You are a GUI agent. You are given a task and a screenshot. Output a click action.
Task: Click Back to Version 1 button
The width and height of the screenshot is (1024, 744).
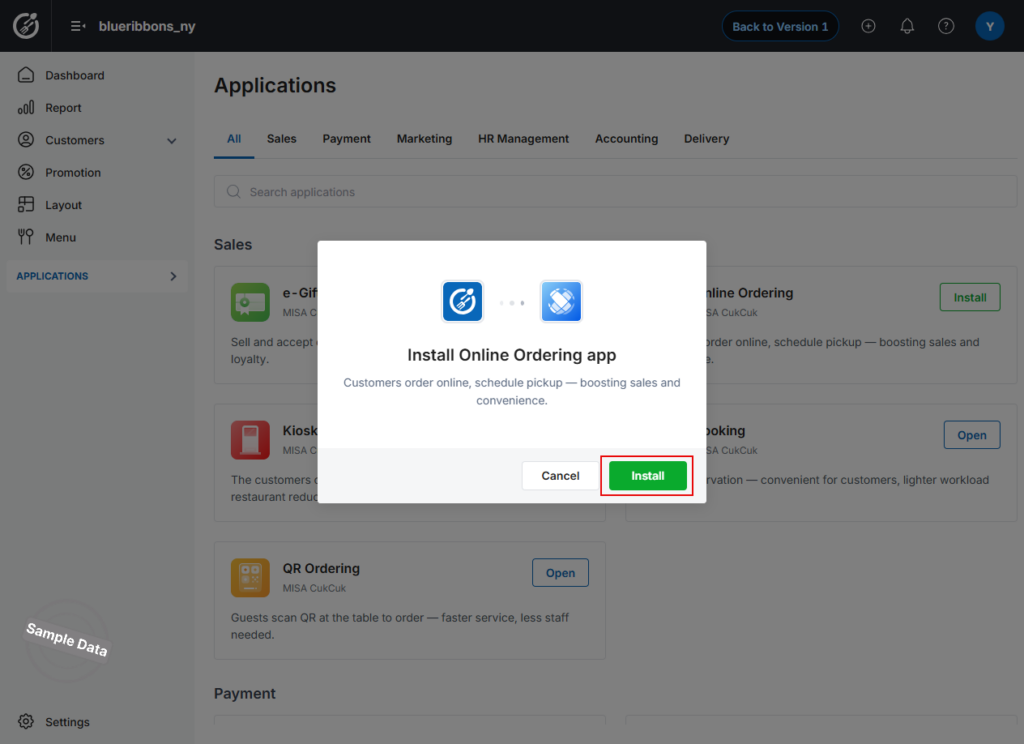tap(780, 26)
